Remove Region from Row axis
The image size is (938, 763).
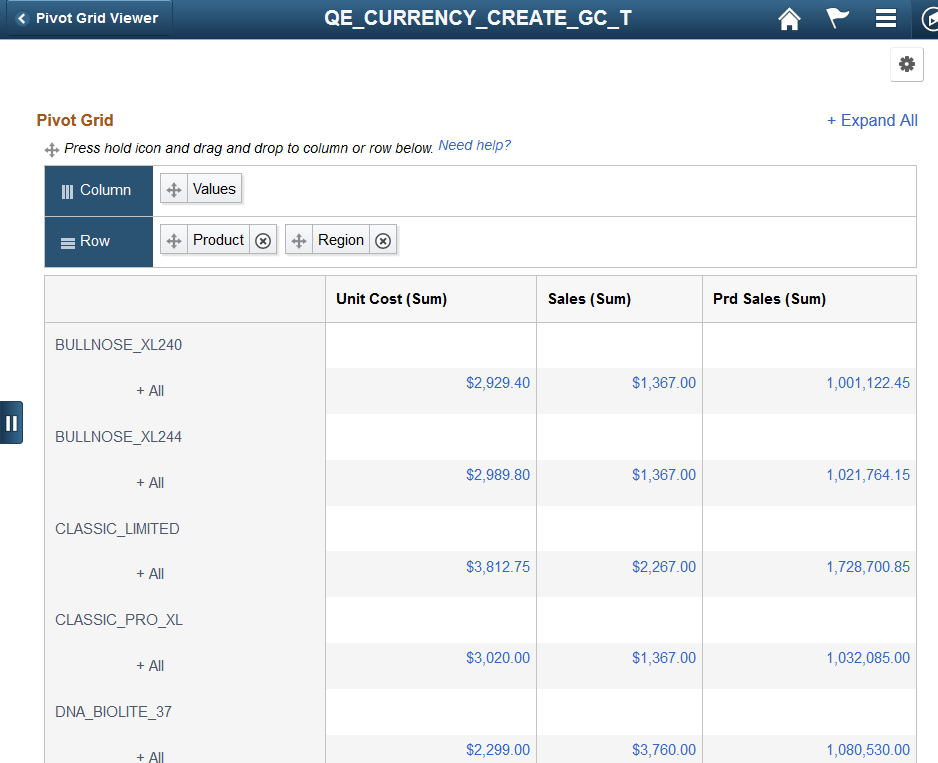[383, 241]
